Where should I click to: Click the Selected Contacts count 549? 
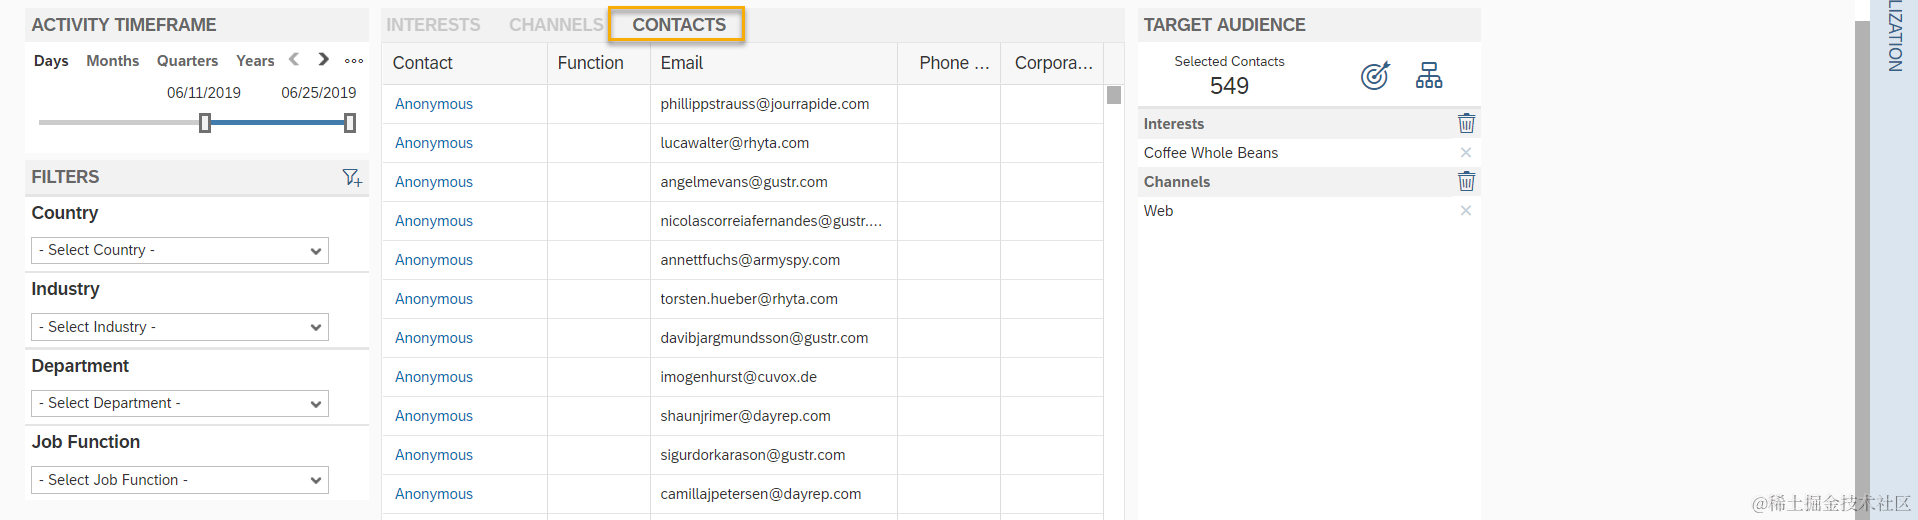click(1229, 86)
